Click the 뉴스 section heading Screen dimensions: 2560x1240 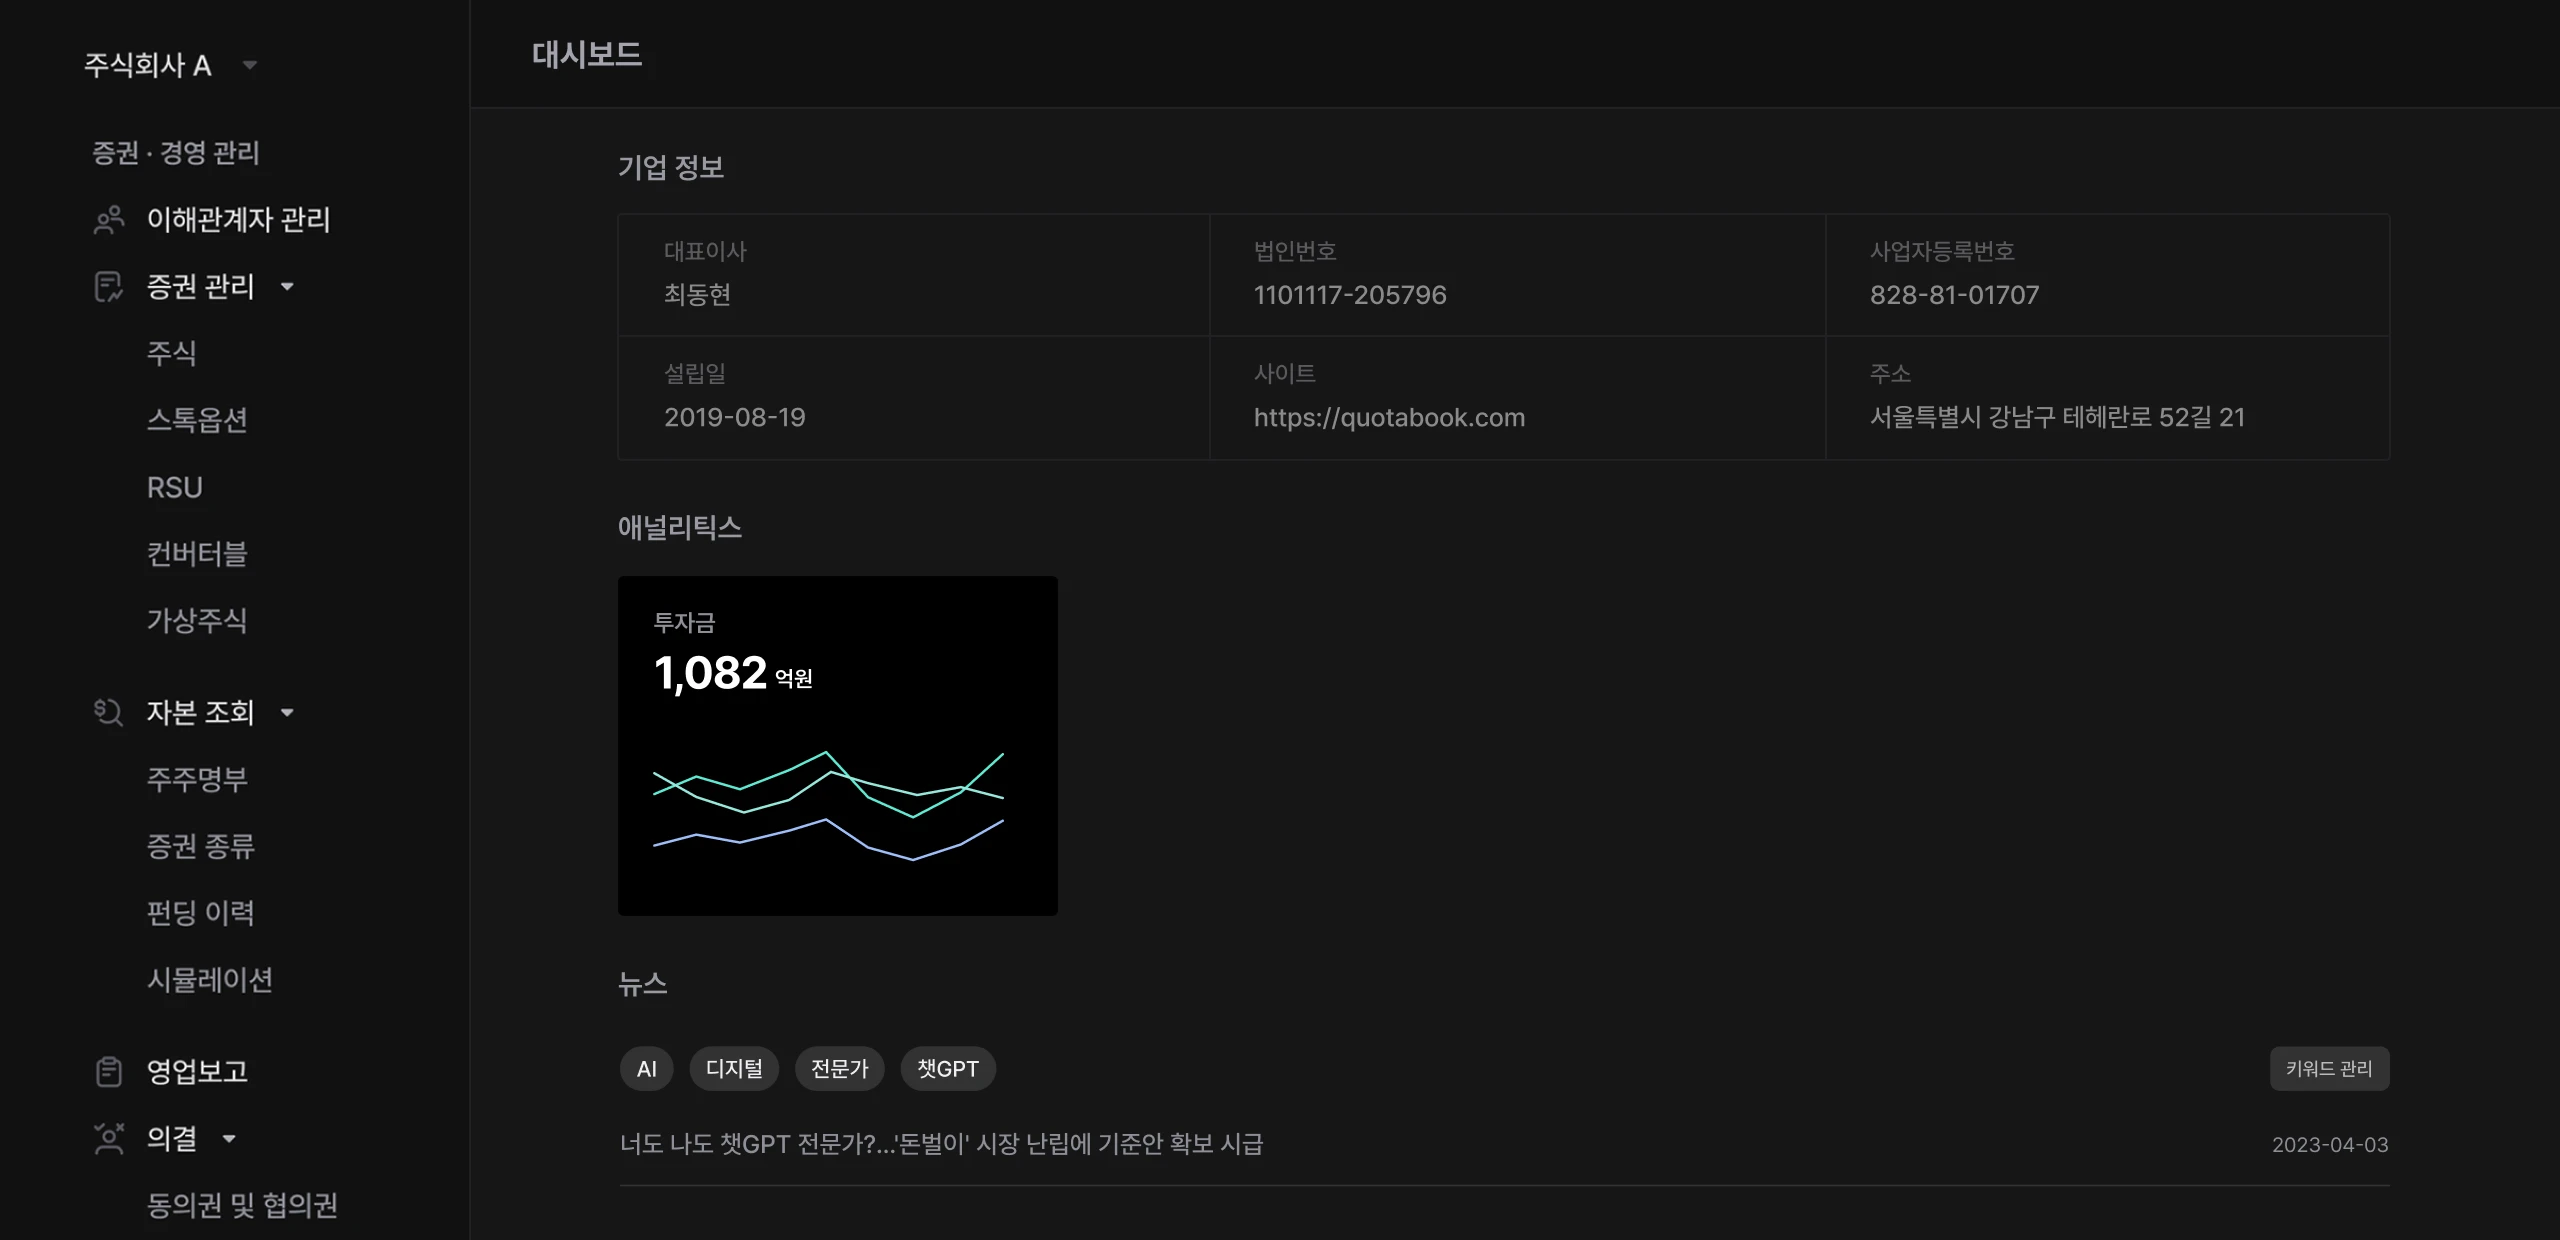pyautogui.click(x=643, y=984)
